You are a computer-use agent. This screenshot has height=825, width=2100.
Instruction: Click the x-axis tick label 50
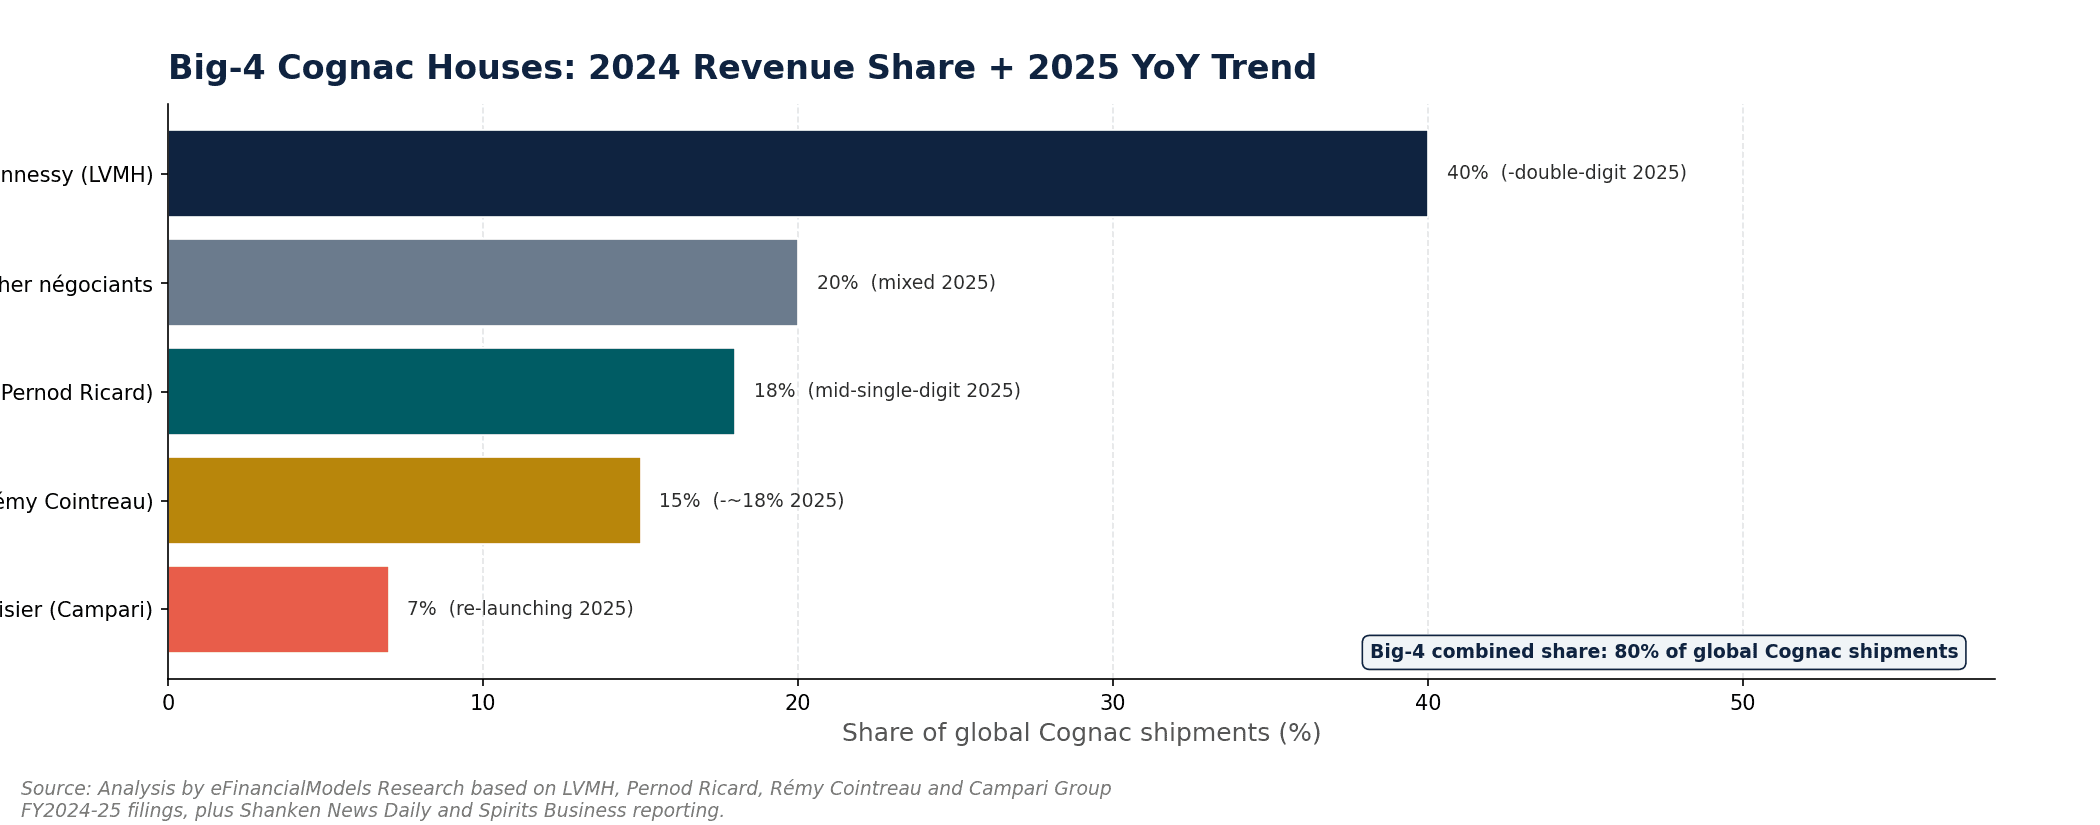click(1743, 704)
